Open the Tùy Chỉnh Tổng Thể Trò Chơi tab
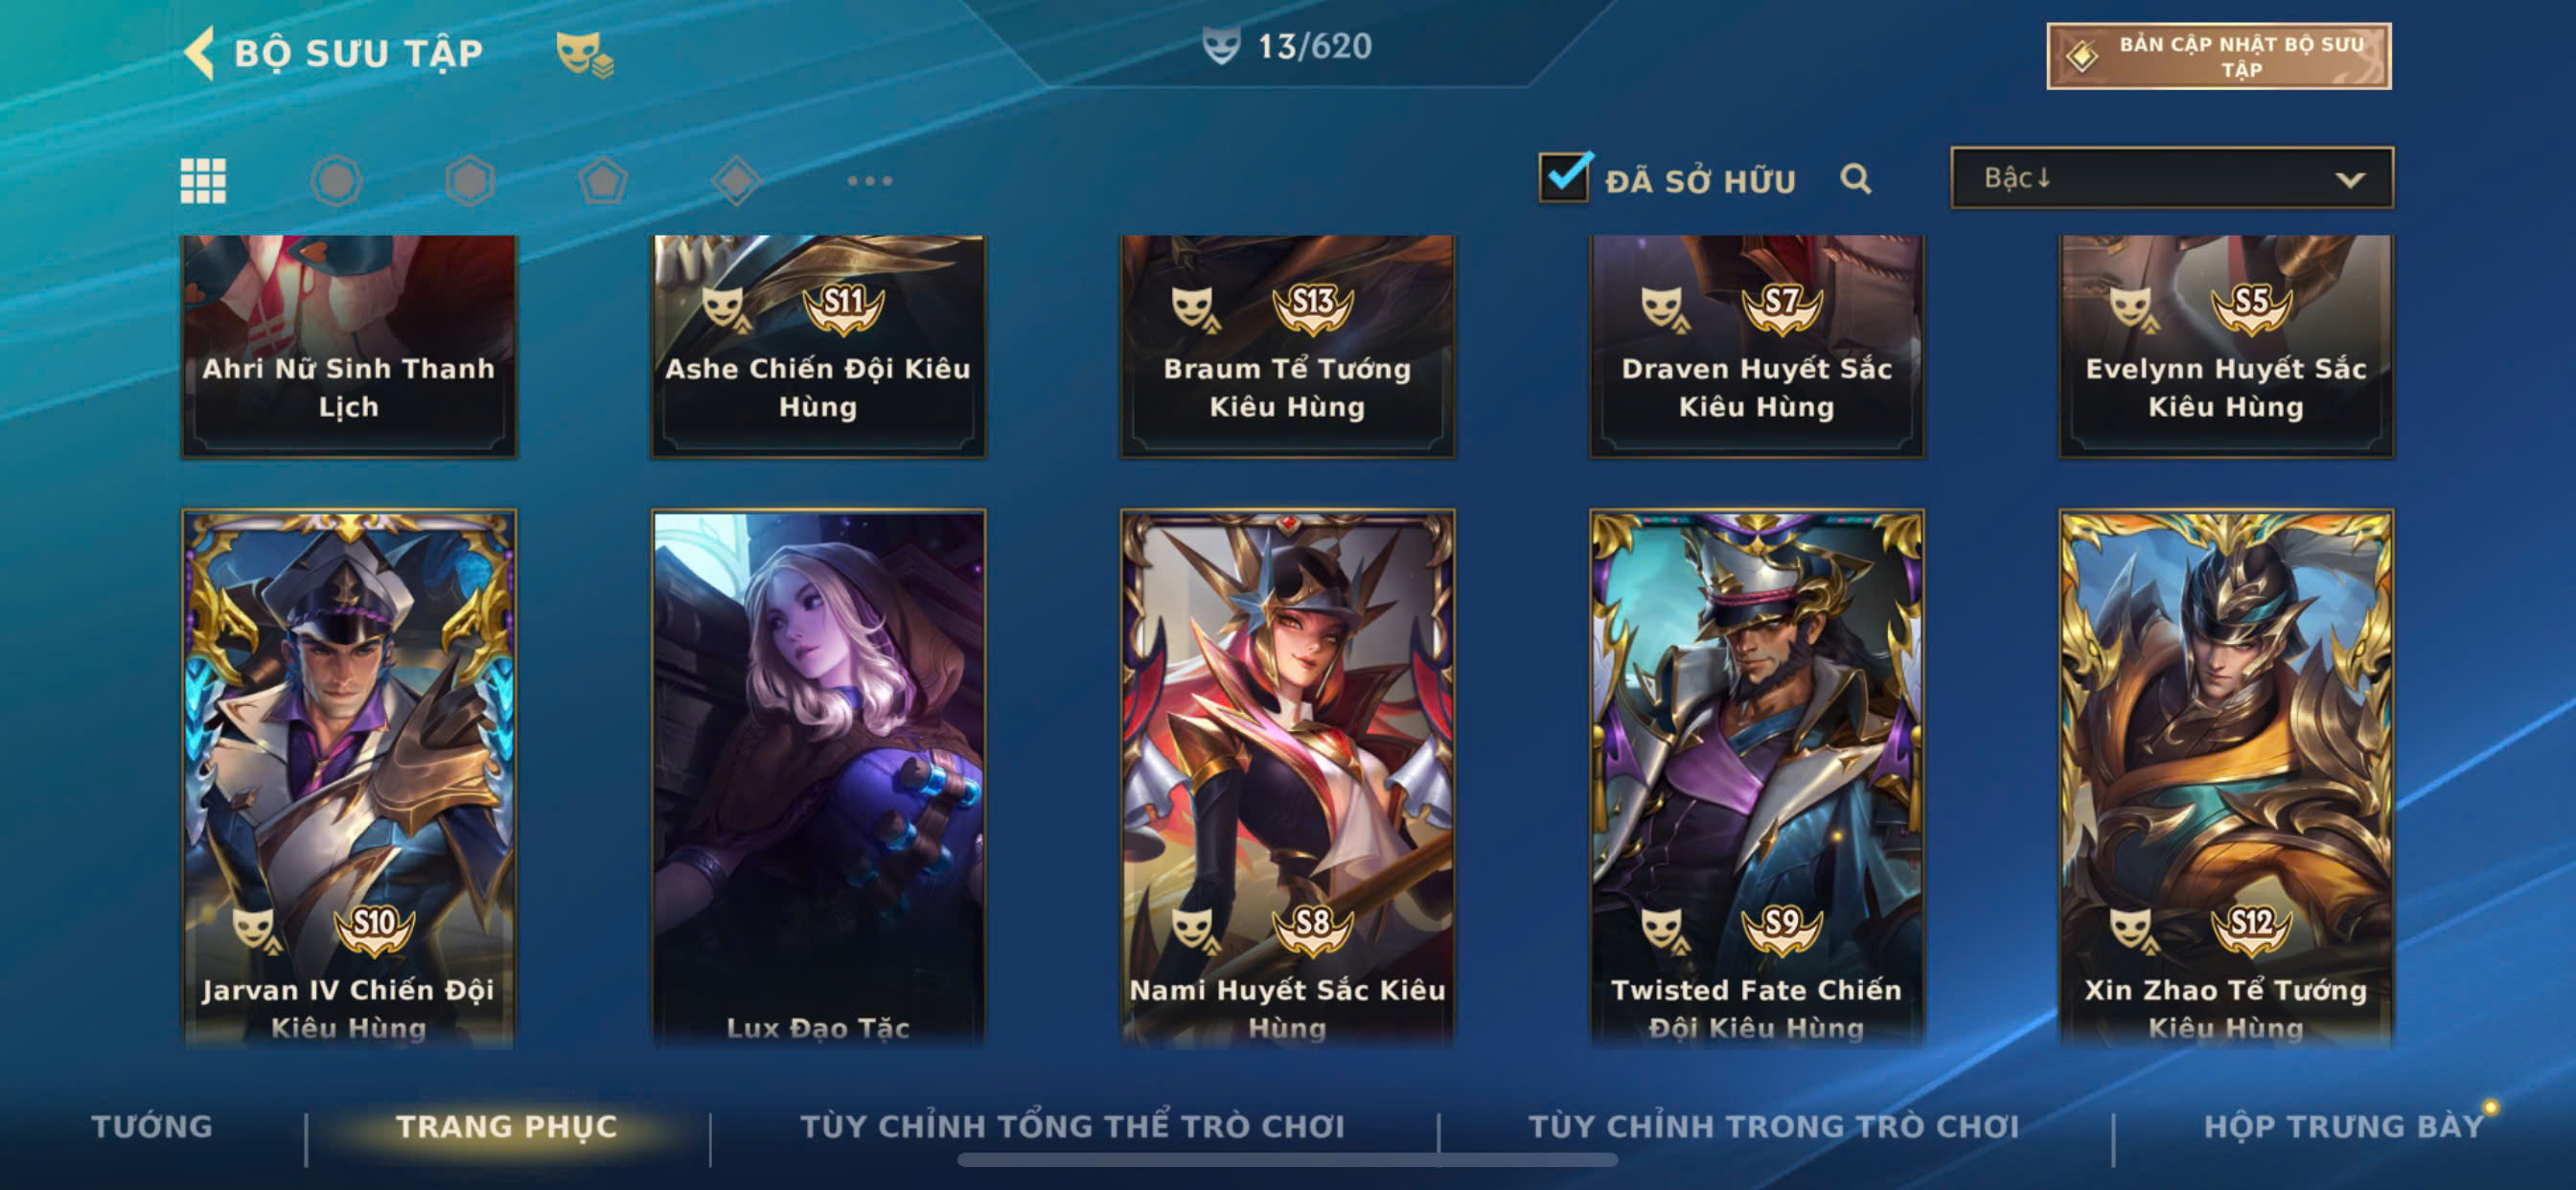2576x1190 pixels. click(x=1072, y=1126)
